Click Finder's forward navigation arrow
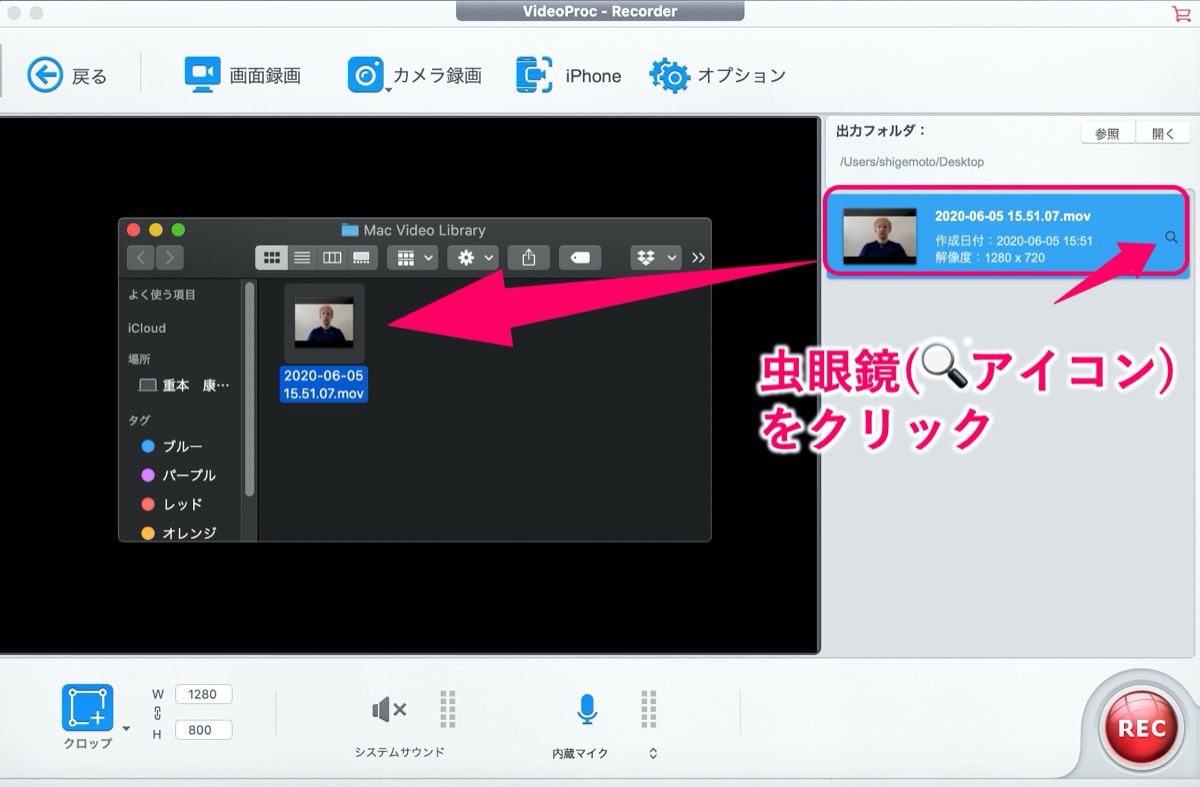The width and height of the screenshot is (1200, 787). pos(170,258)
